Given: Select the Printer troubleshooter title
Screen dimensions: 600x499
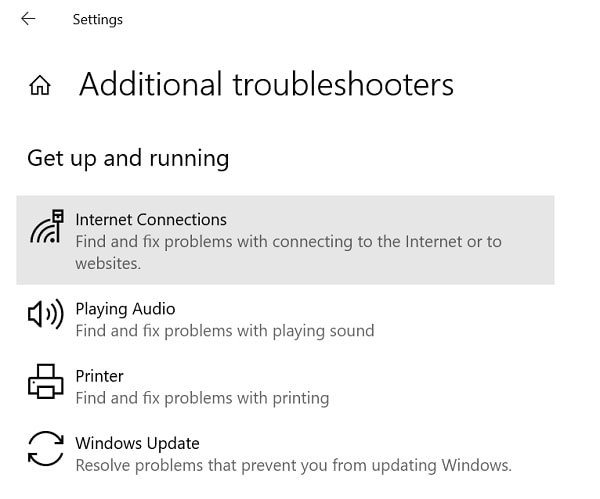Looking at the screenshot, I should [x=99, y=376].
